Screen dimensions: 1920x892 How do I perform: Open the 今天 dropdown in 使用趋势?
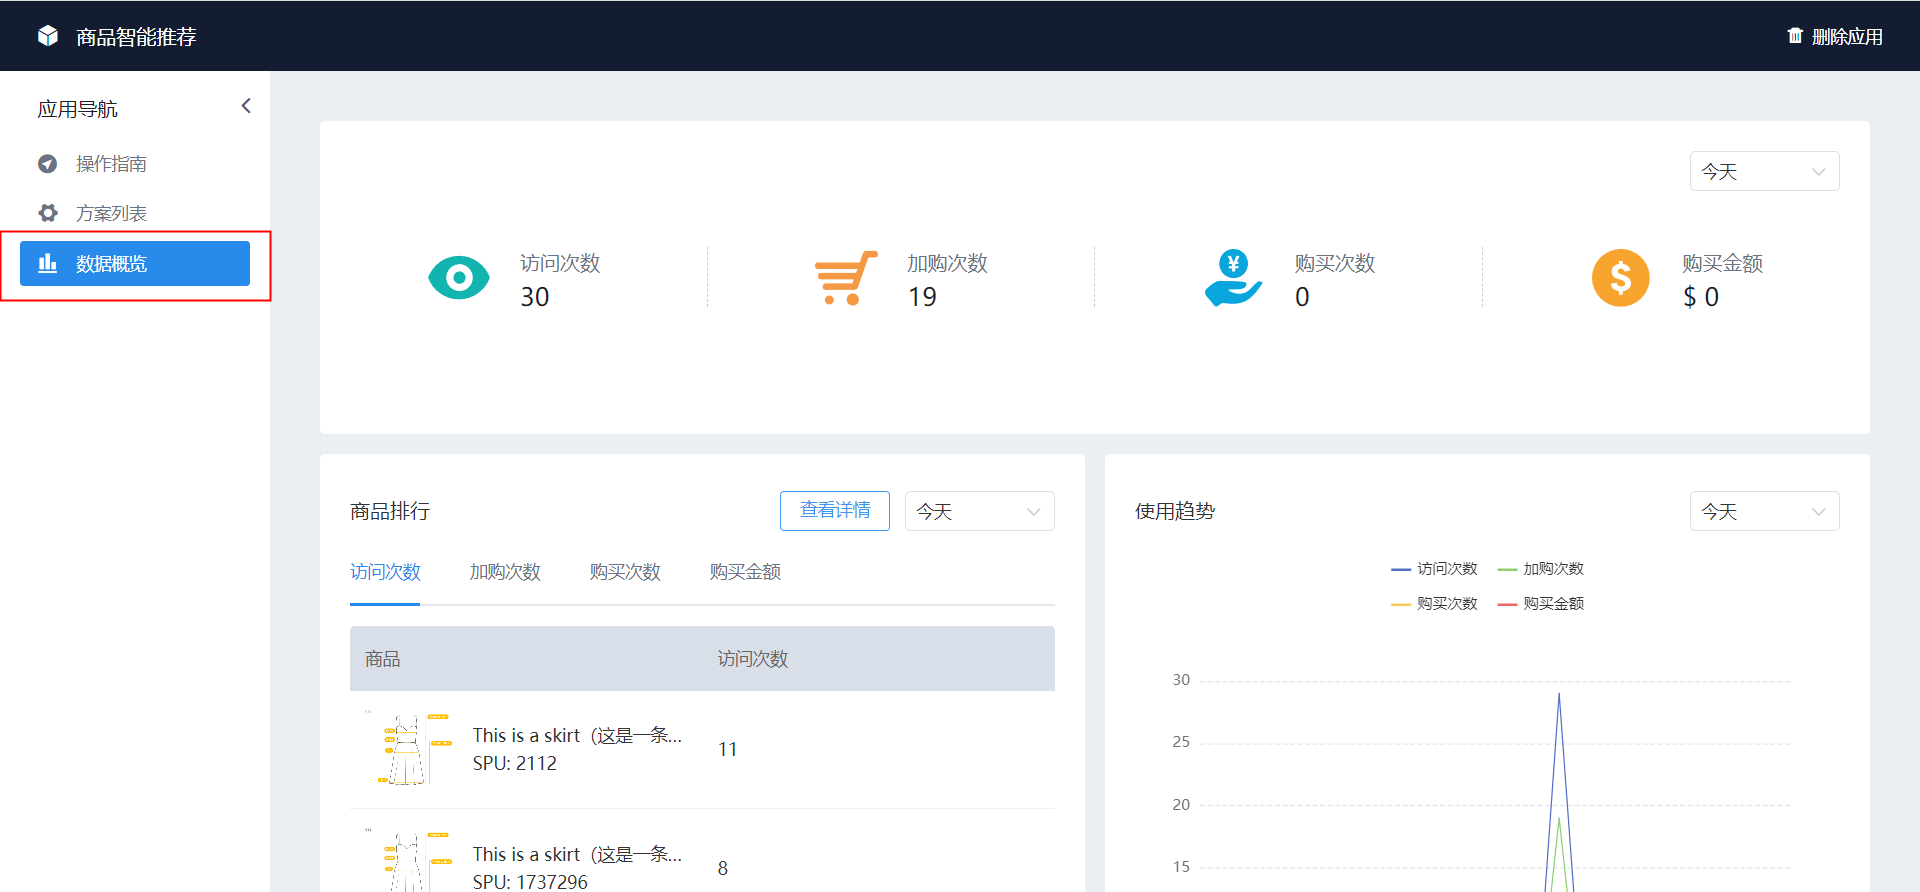tap(1764, 511)
